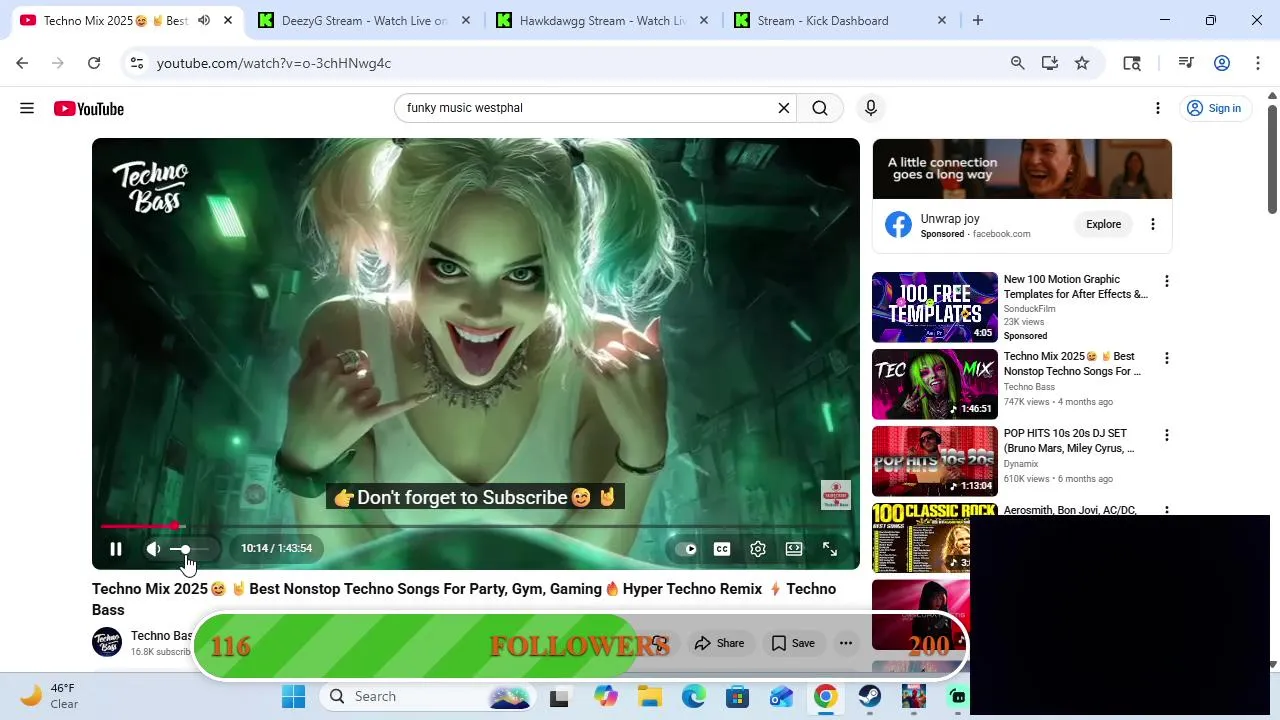Click the Explore button on Facebook ad
This screenshot has height=720, width=1280.
point(1104,224)
